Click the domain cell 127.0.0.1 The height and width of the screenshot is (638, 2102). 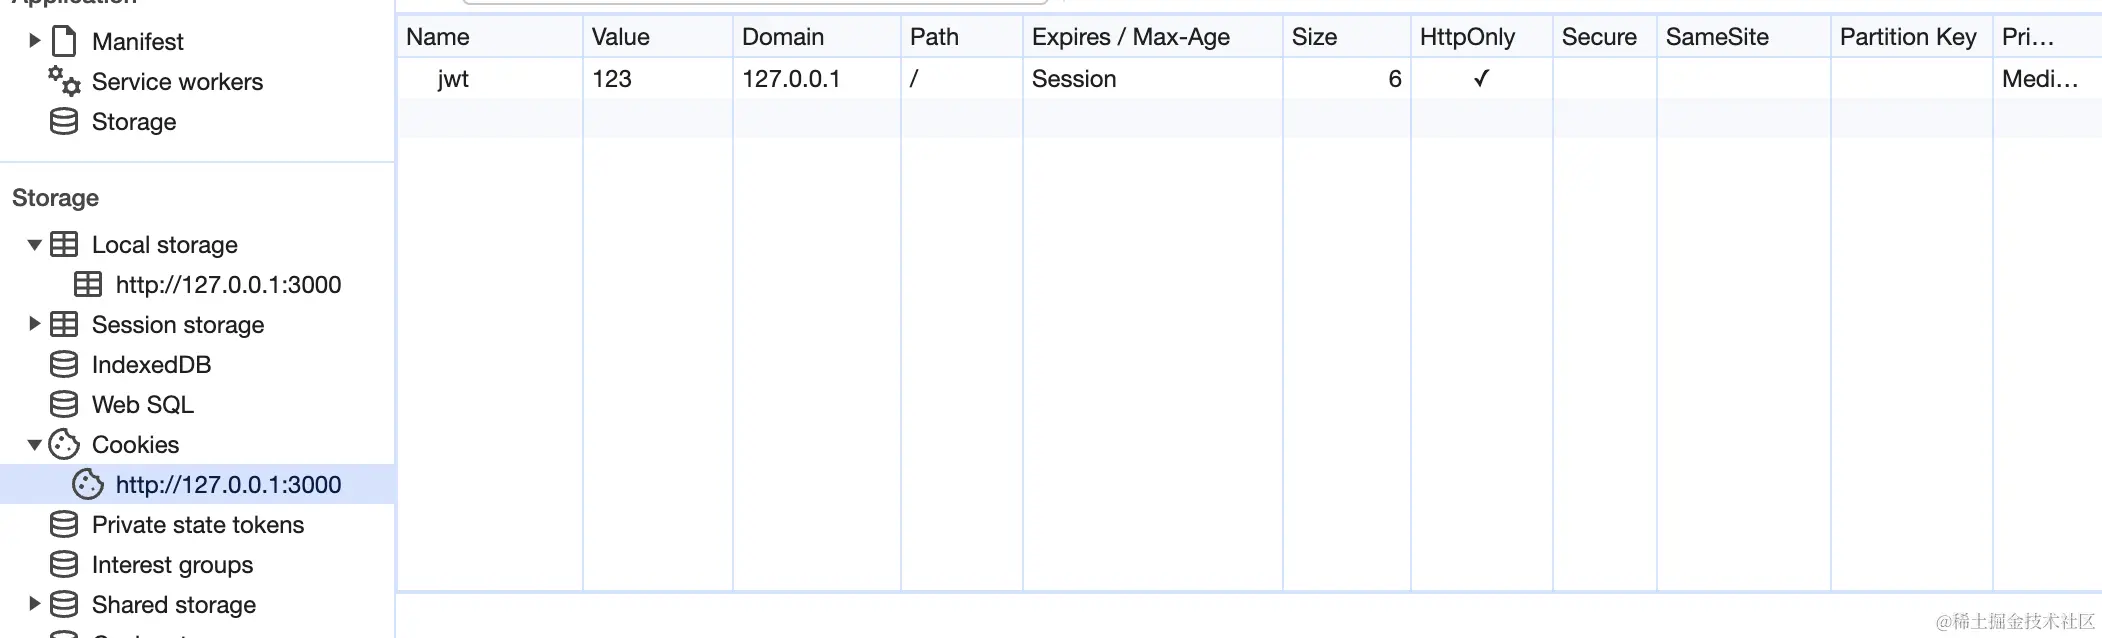817,78
